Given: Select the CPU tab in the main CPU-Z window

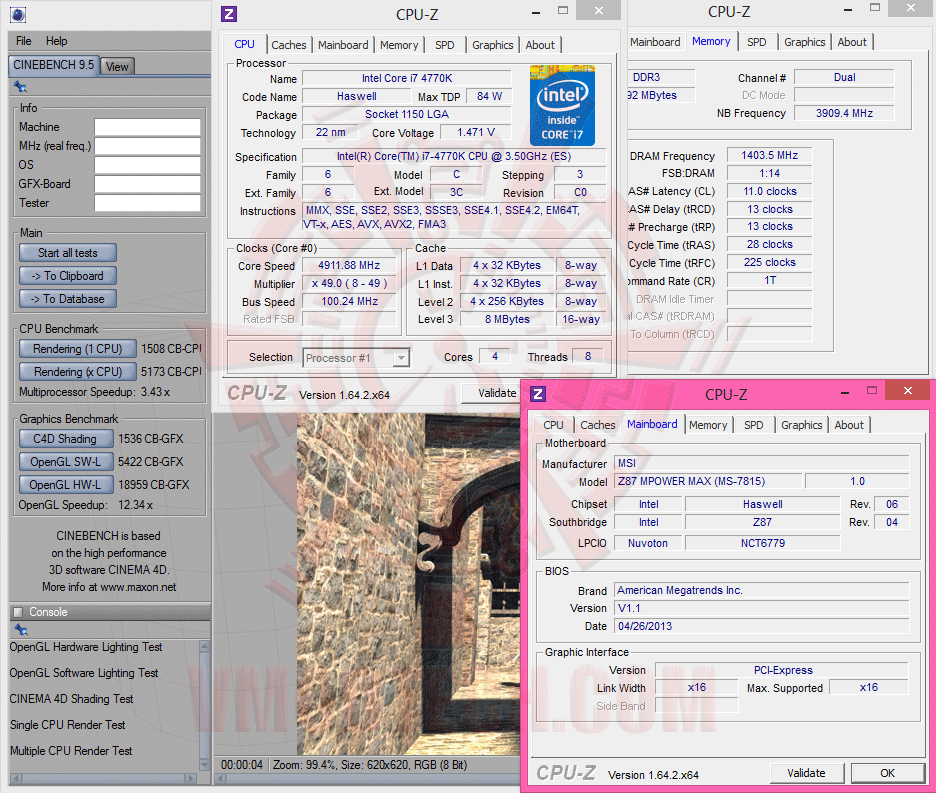Looking at the screenshot, I should pyautogui.click(x=244, y=44).
